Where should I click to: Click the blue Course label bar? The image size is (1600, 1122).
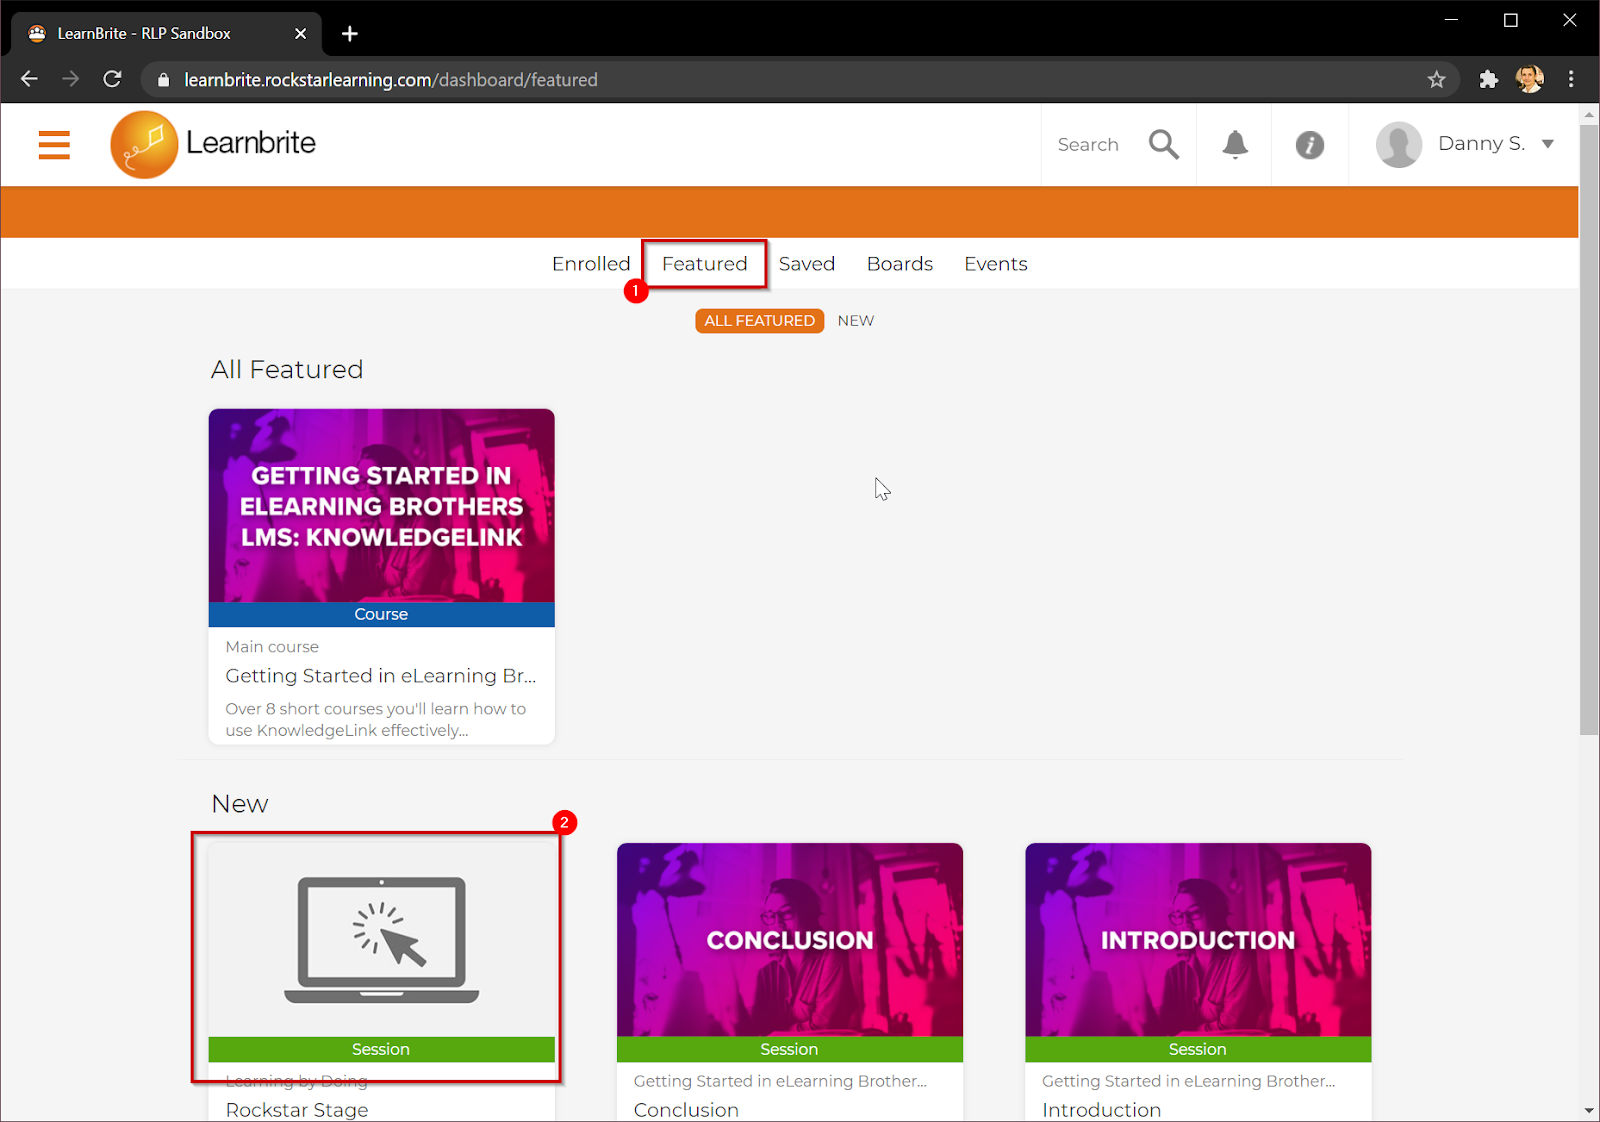point(381,614)
